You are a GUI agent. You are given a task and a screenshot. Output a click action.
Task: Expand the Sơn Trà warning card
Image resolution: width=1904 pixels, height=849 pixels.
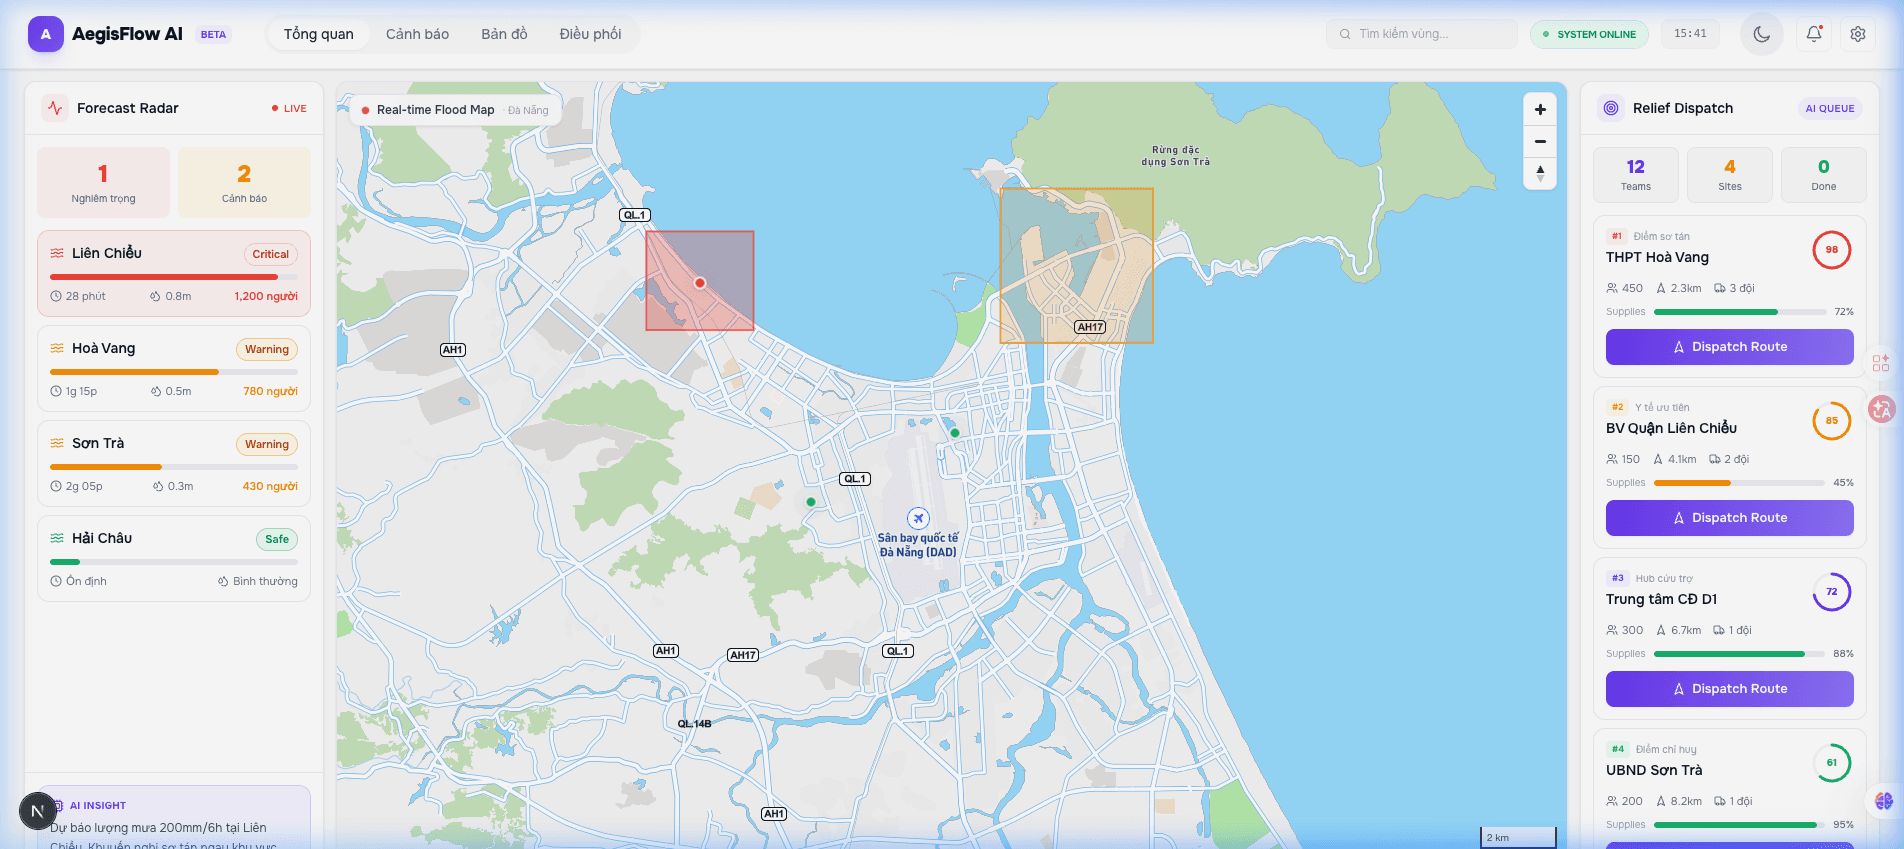click(174, 464)
